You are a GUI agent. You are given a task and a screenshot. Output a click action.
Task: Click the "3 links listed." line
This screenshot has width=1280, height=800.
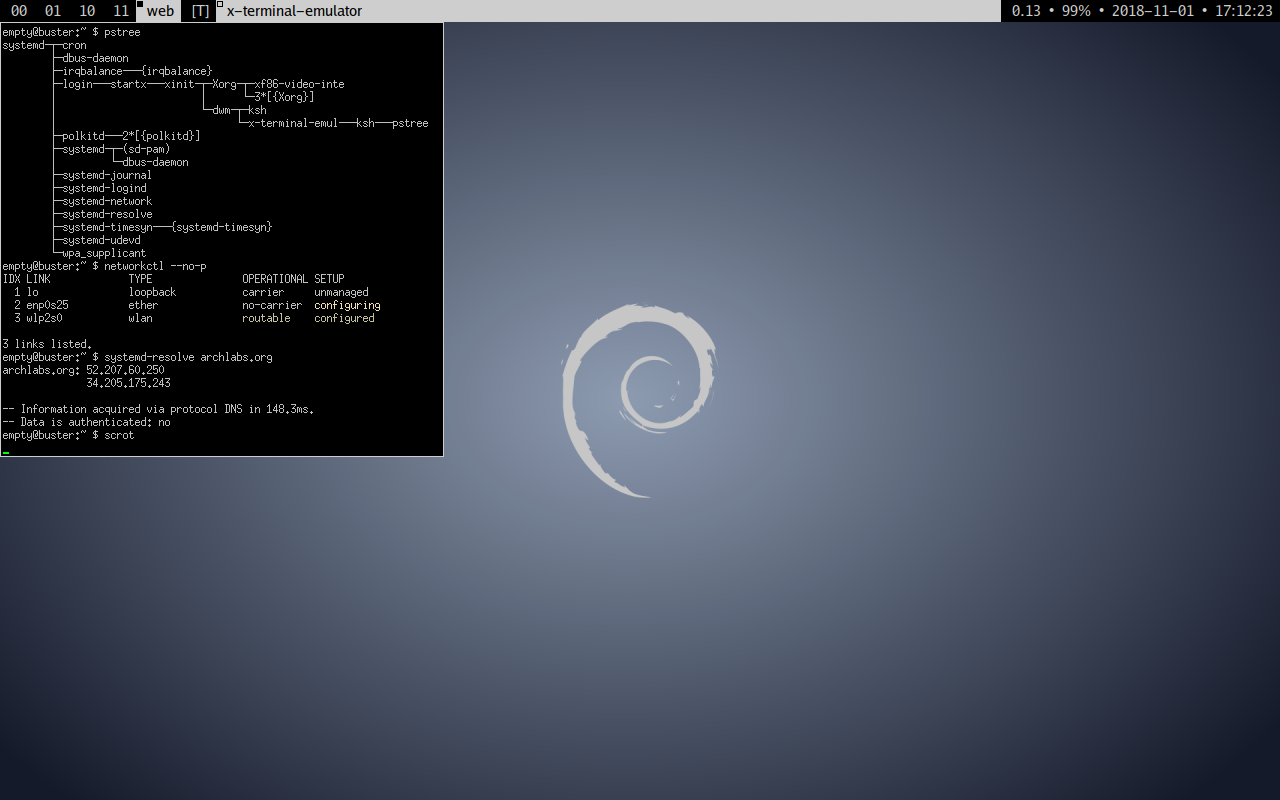(x=47, y=344)
